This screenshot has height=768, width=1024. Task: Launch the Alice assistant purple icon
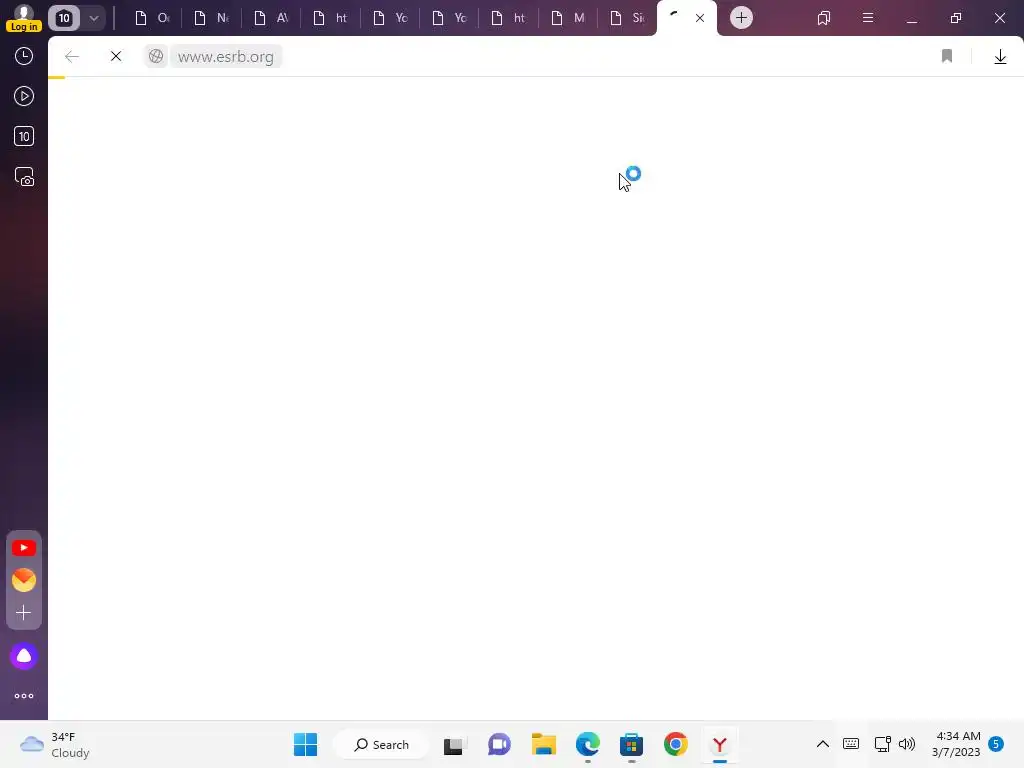[x=24, y=656]
